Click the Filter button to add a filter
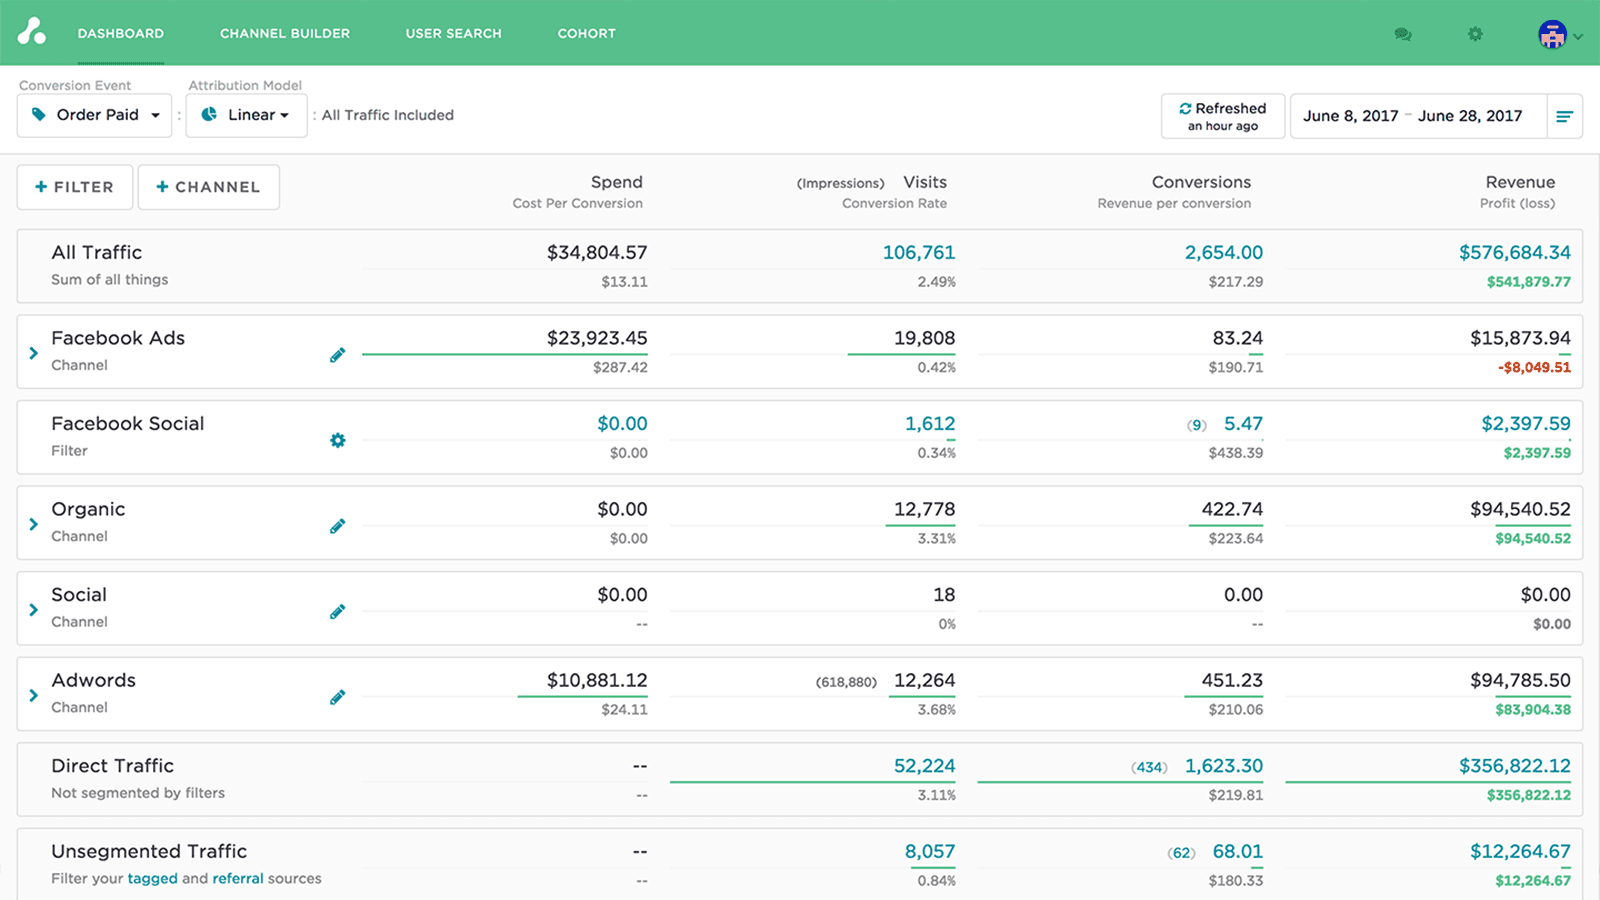The image size is (1600, 900). pyautogui.click(x=74, y=186)
